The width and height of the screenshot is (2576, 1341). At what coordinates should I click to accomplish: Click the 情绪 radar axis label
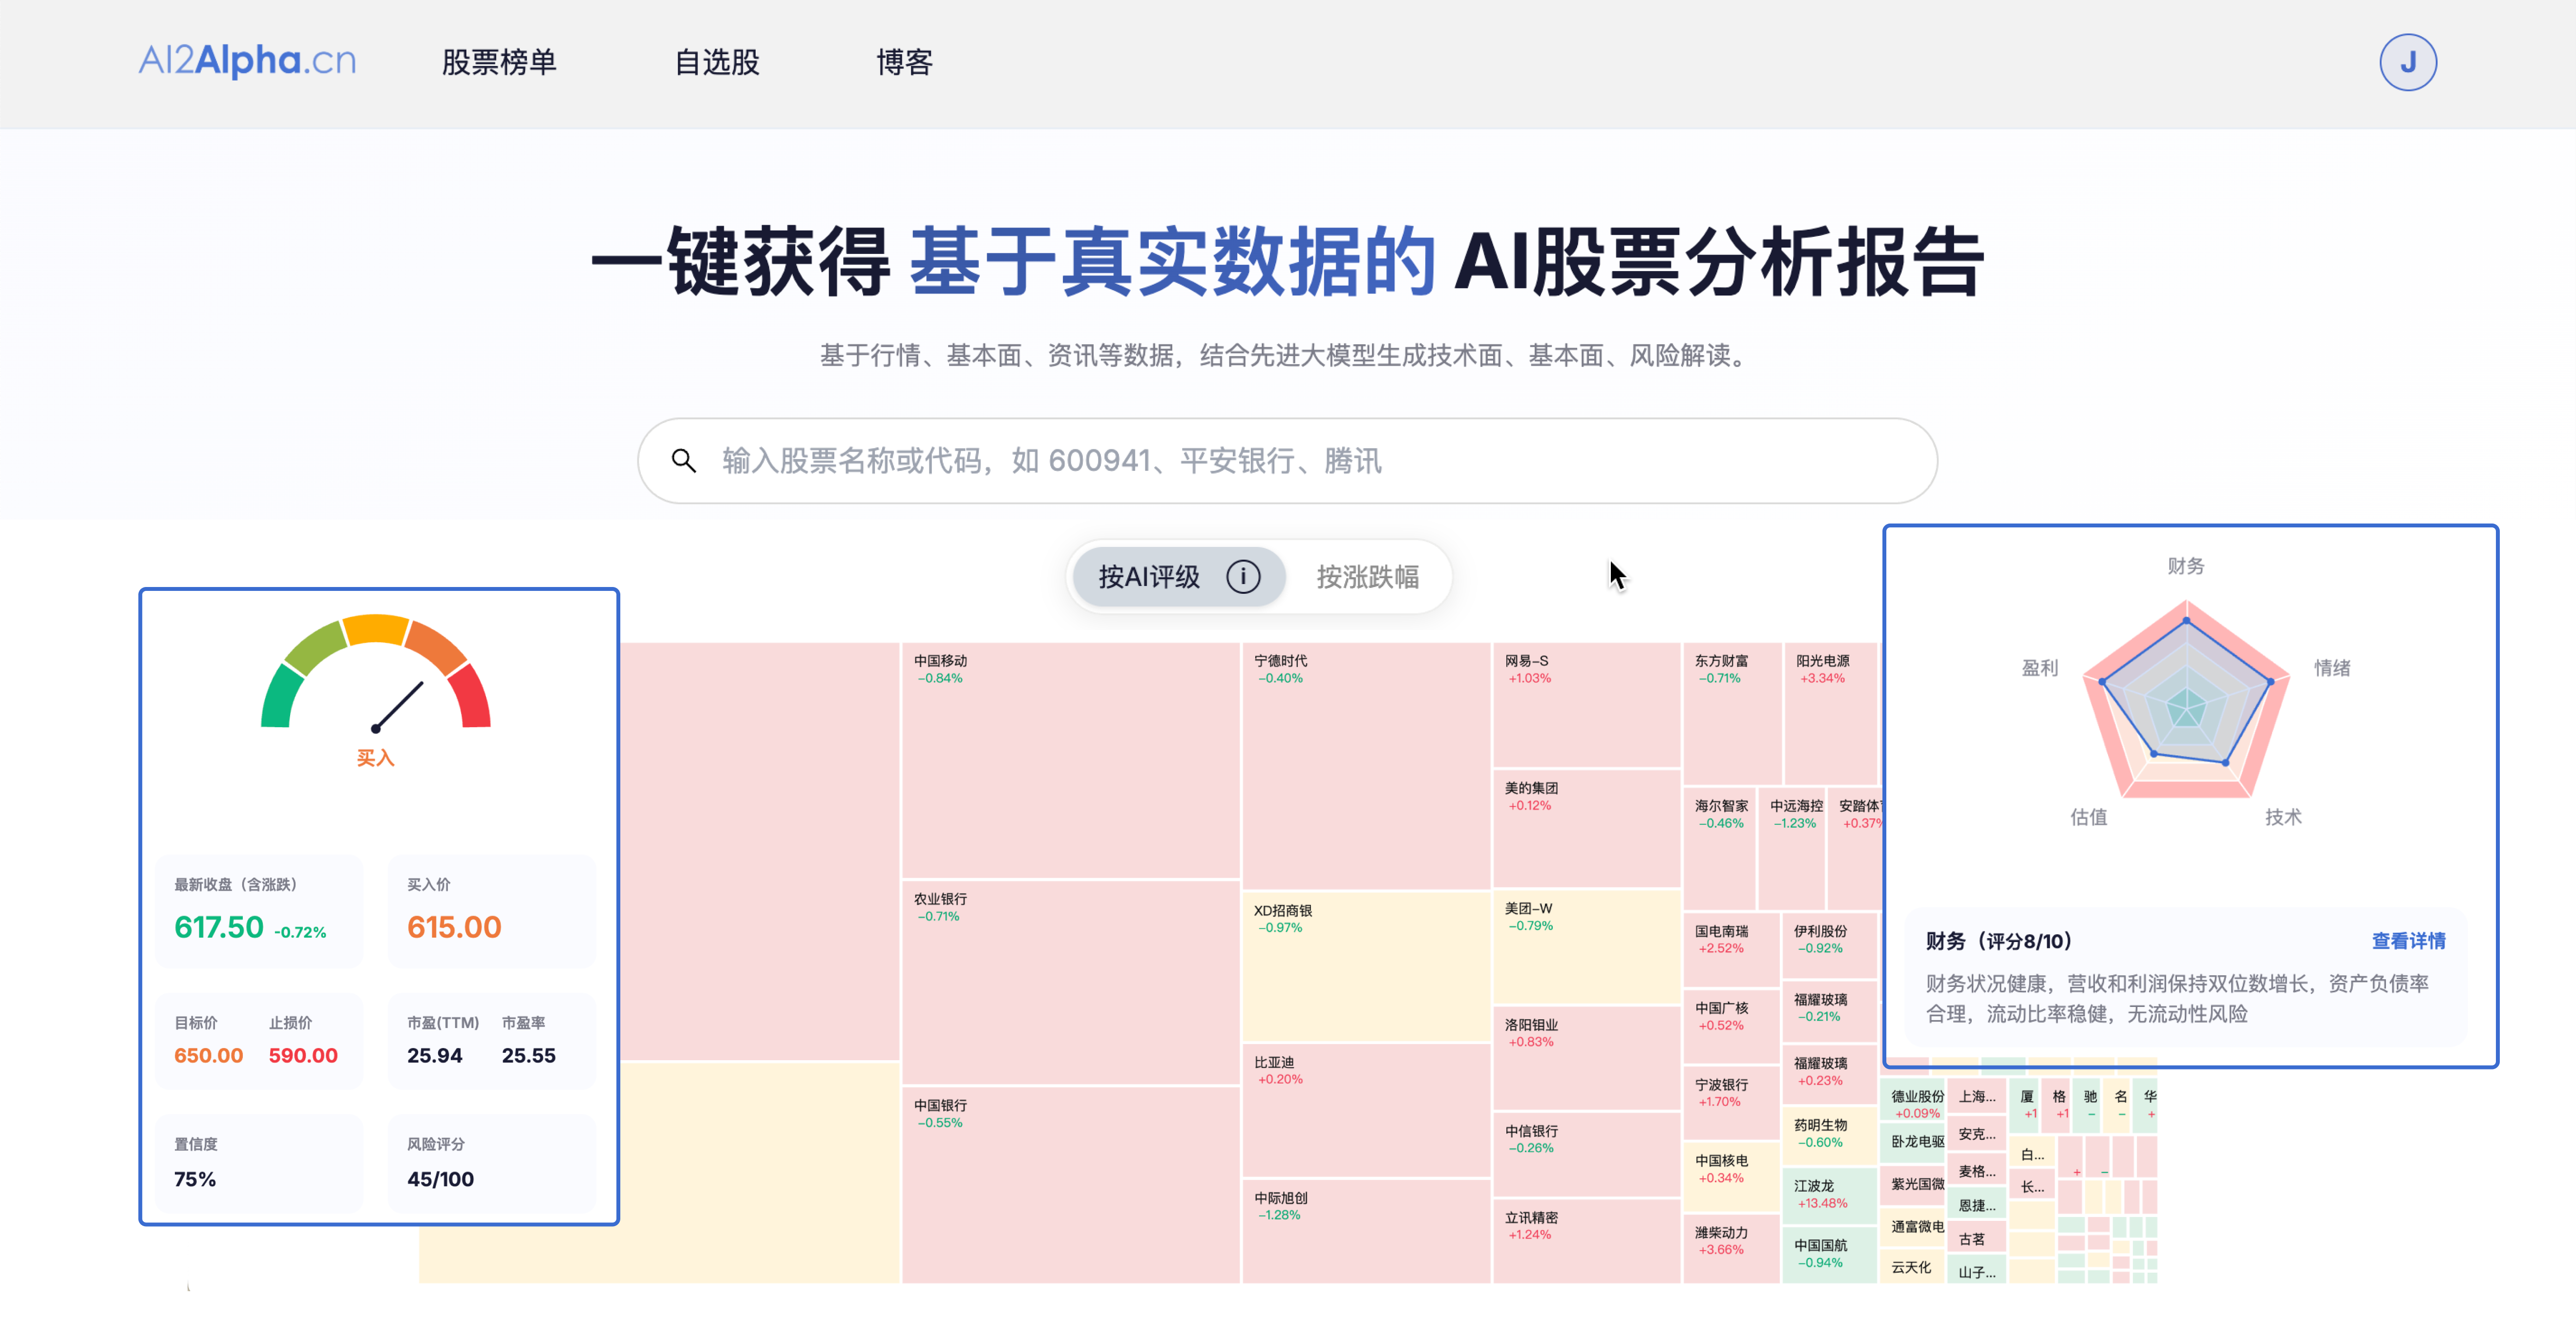(2332, 668)
